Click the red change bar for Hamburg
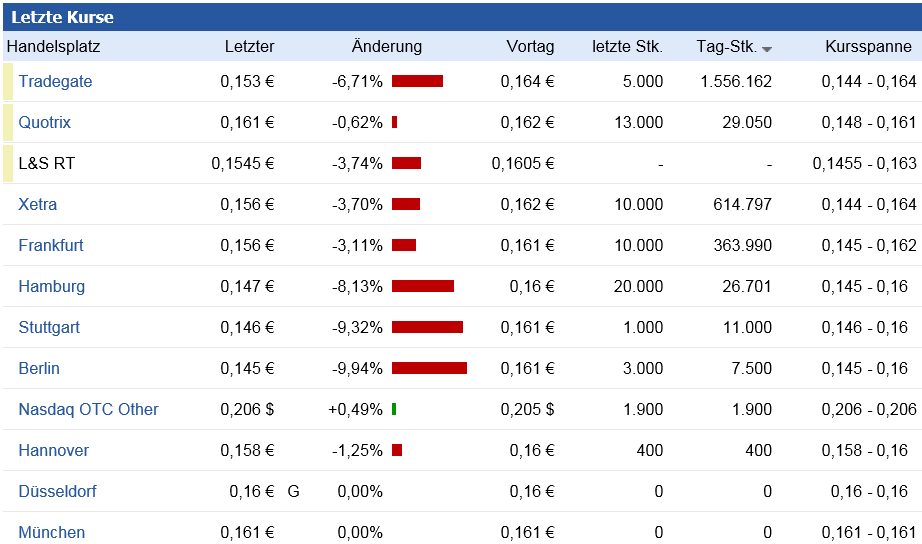Screen dimensions: 922x544 (422, 286)
